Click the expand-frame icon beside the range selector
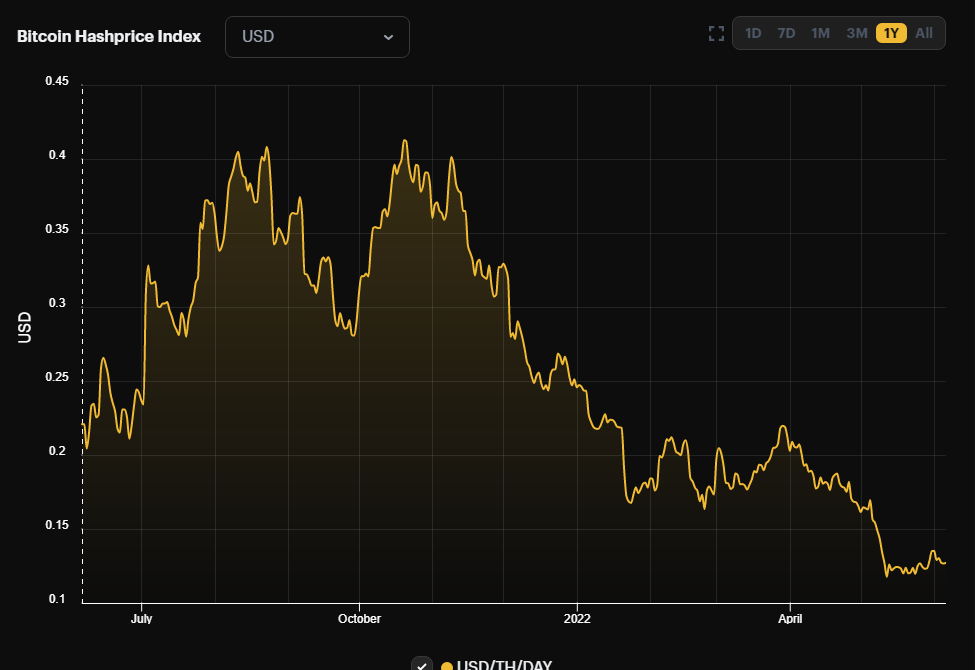The height and width of the screenshot is (670, 975). 716,32
